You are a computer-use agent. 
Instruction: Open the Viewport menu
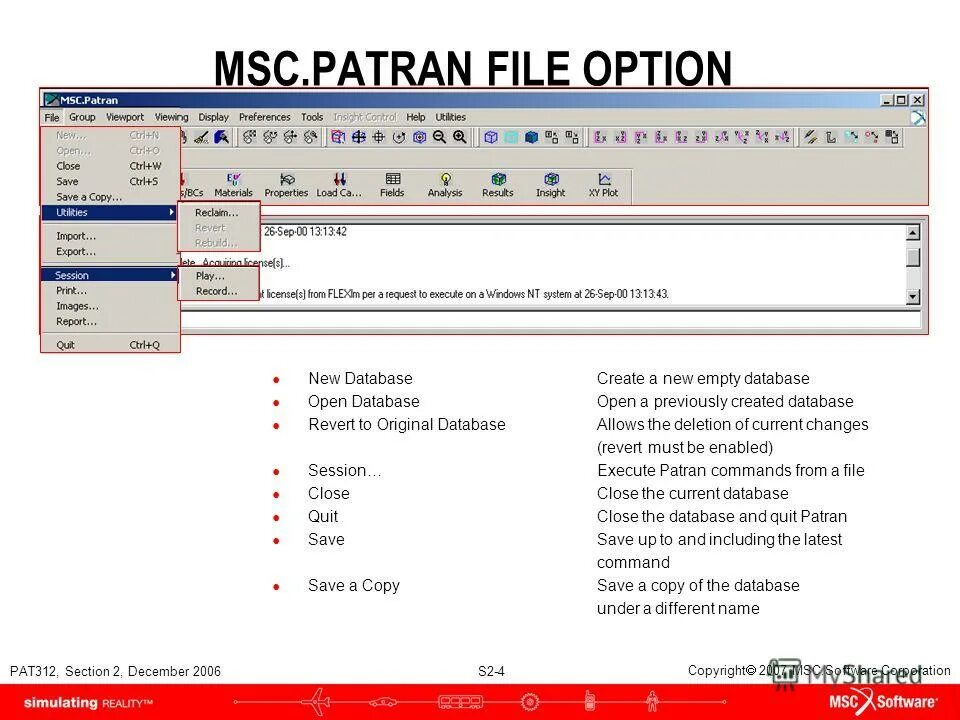[x=125, y=117]
